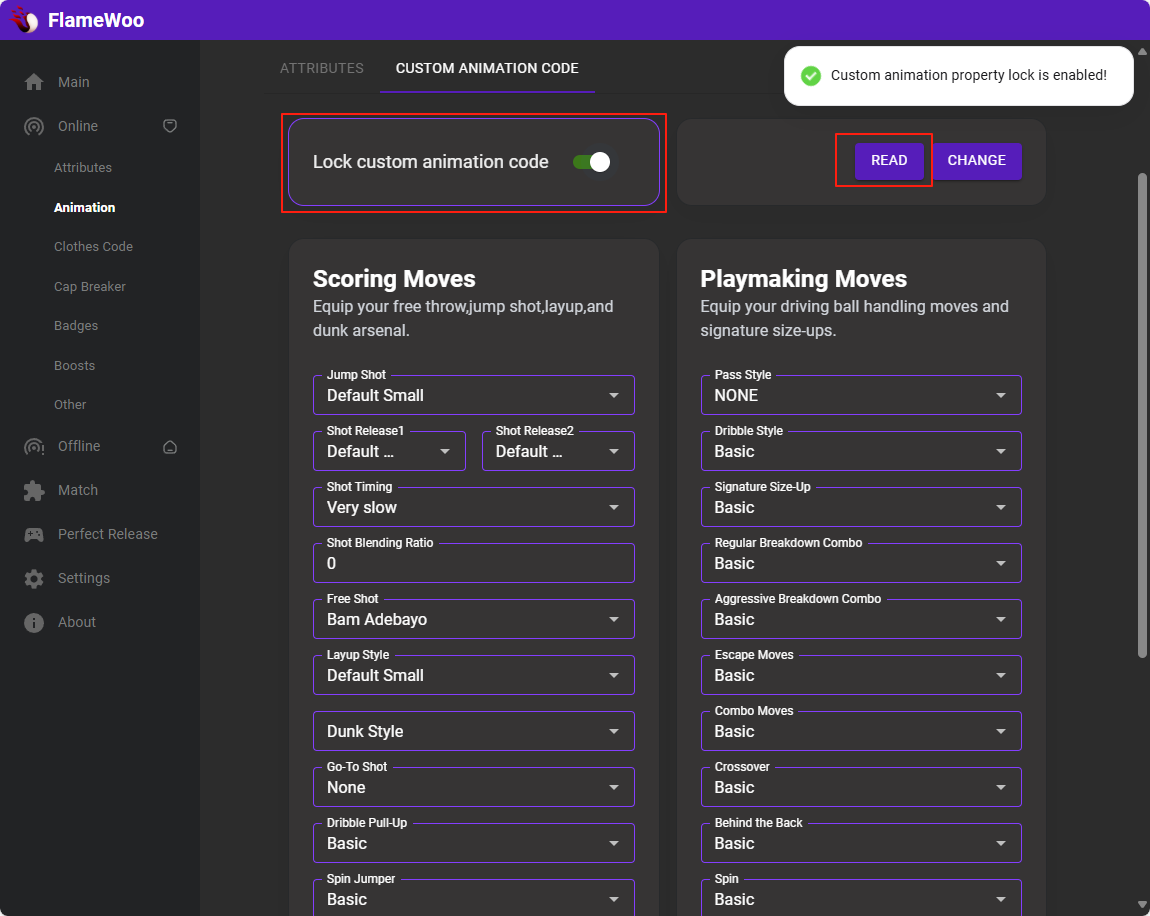1150x916 pixels.
Task: Expand the Dribble Style dropdown
Action: pos(861,451)
